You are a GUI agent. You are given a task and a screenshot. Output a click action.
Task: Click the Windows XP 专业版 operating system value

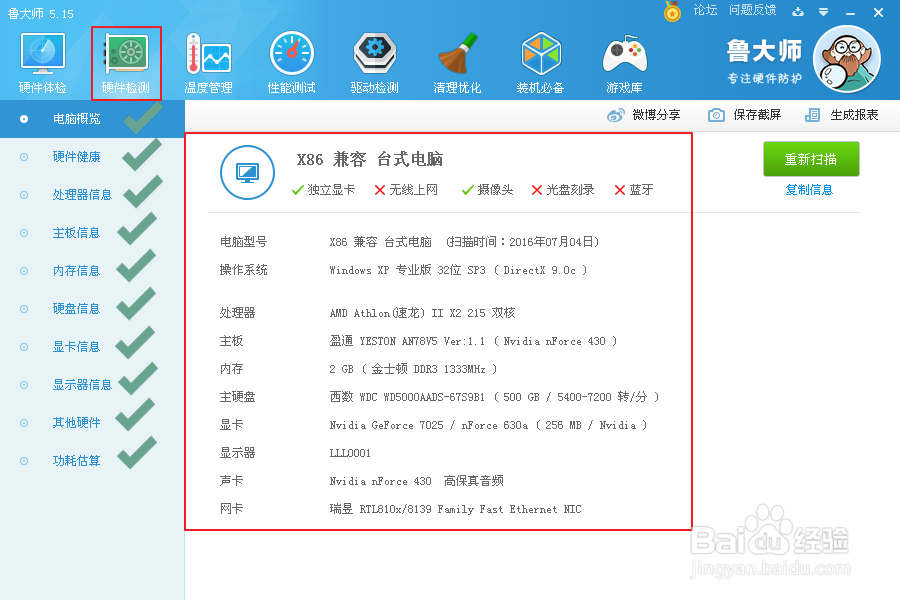tap(458, 270)
